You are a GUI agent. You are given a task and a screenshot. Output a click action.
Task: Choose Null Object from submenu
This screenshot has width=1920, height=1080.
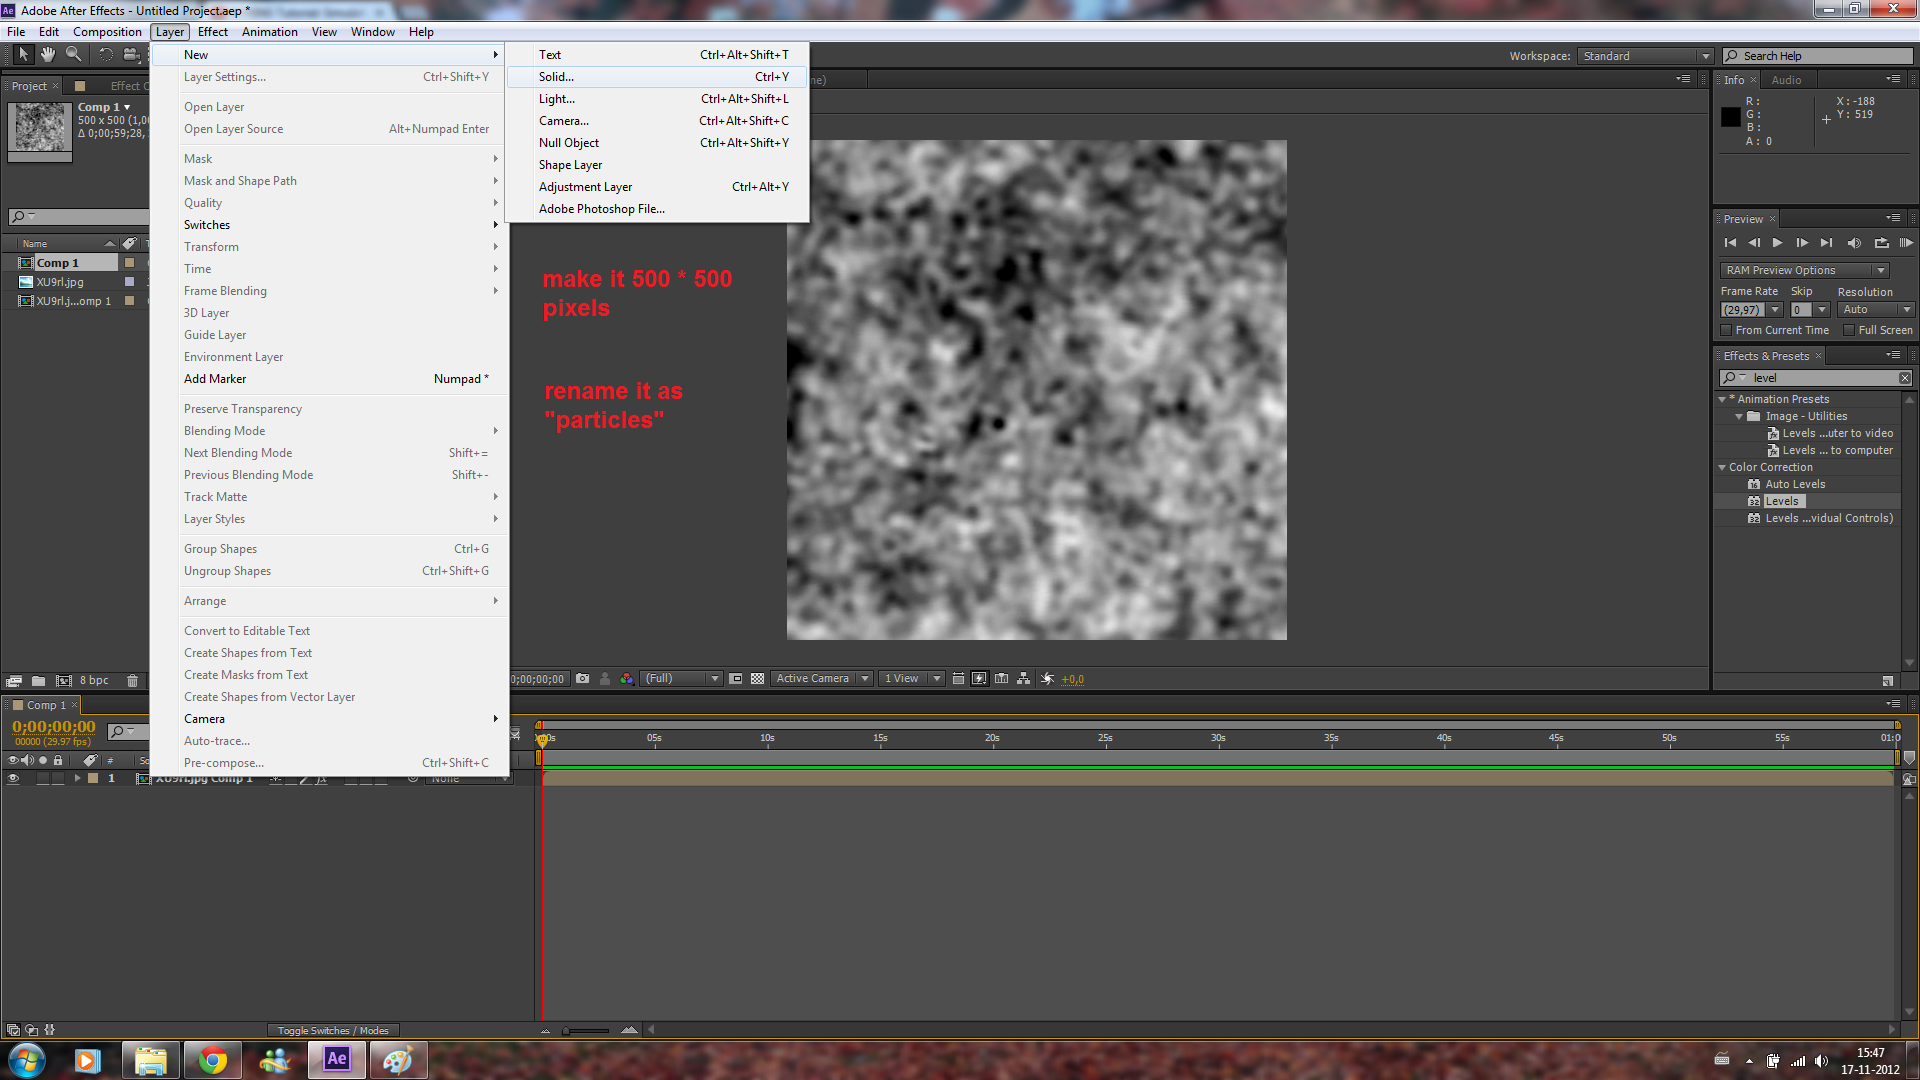(657, 143)
